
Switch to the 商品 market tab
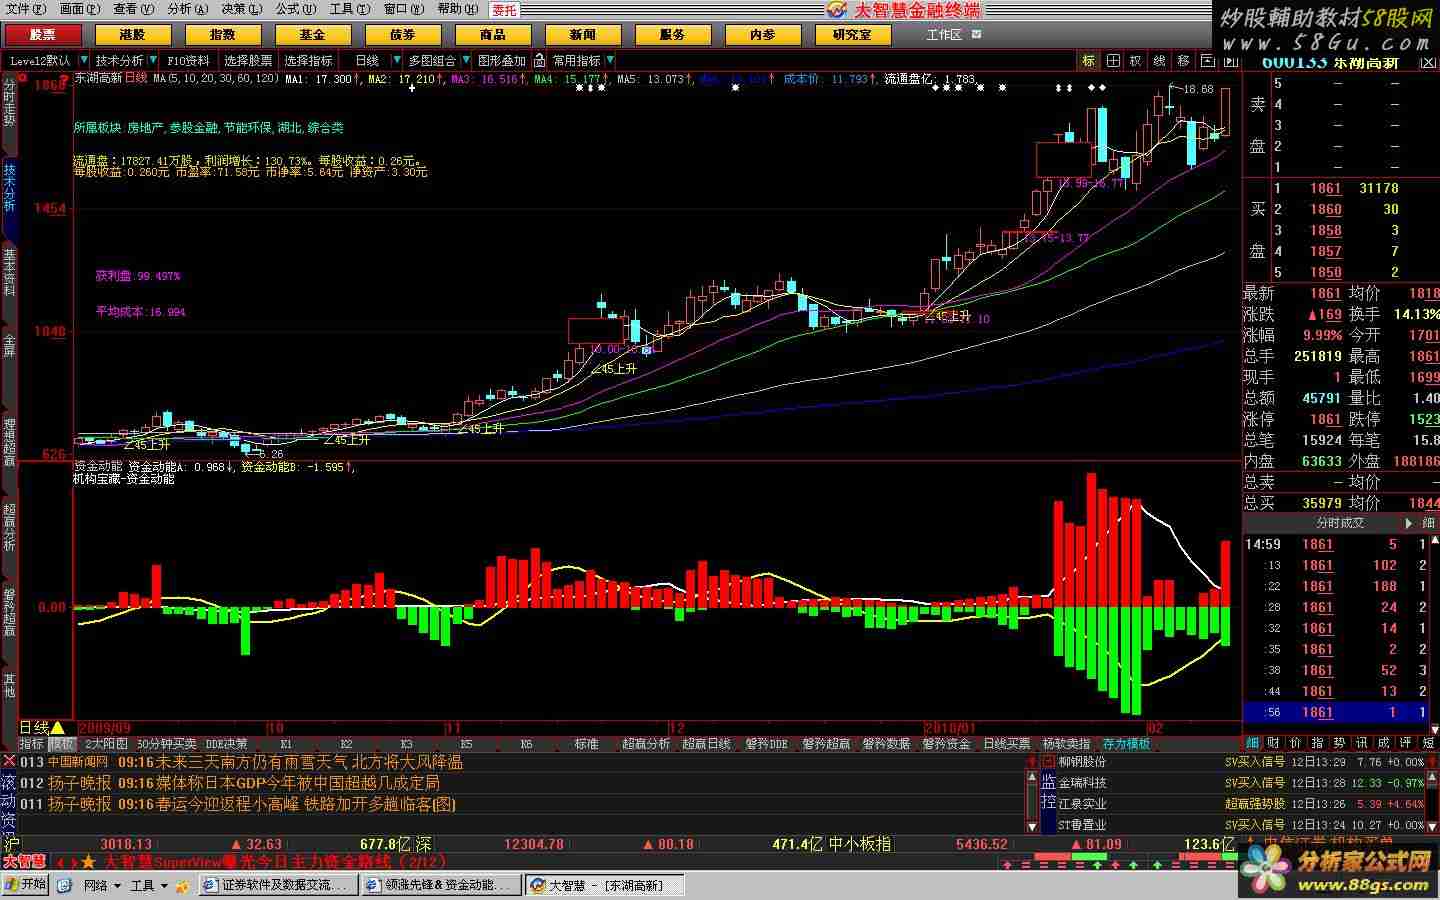(492, 34)
